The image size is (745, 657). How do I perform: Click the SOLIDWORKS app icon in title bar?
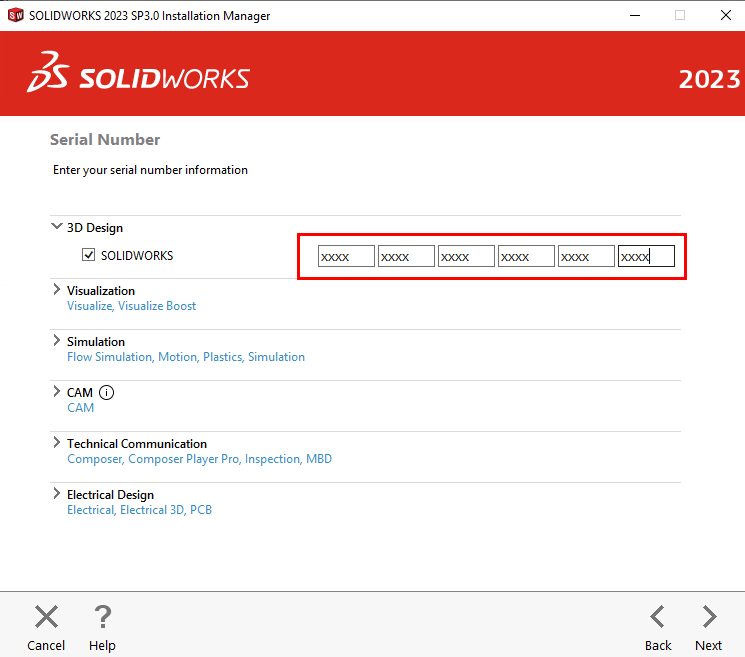[x=15, y=15]
